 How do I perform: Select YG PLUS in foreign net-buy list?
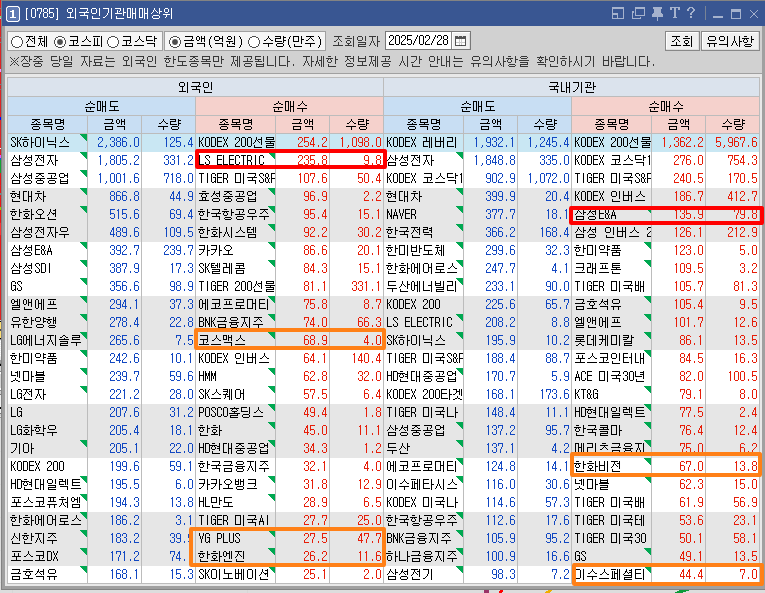coord(219,538)
